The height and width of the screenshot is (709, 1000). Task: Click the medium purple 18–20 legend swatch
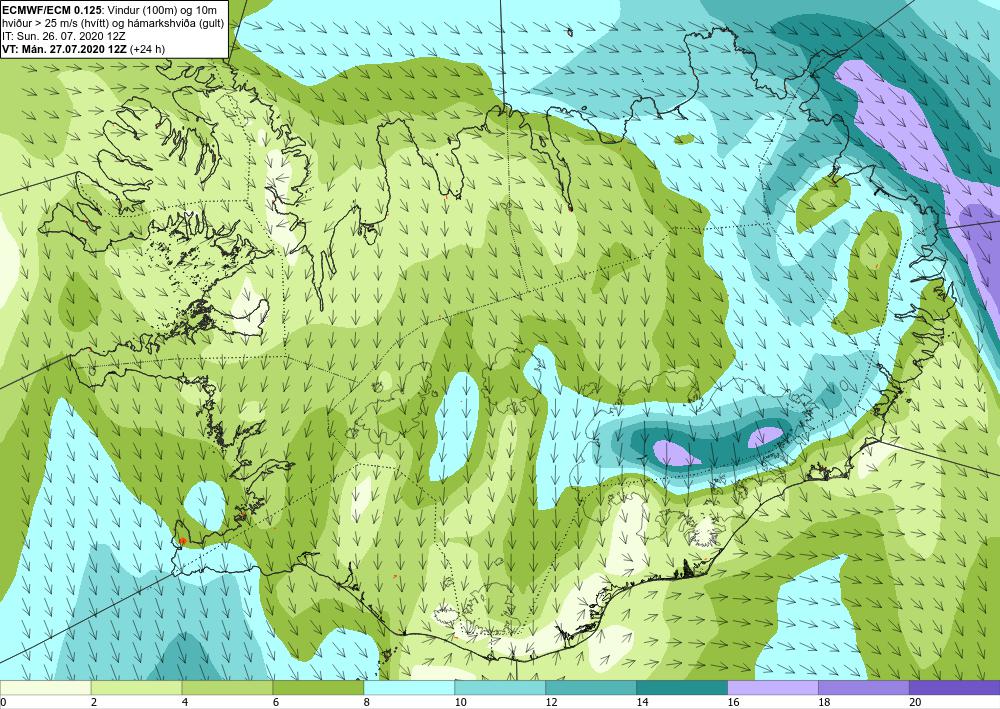pos(863,687)
